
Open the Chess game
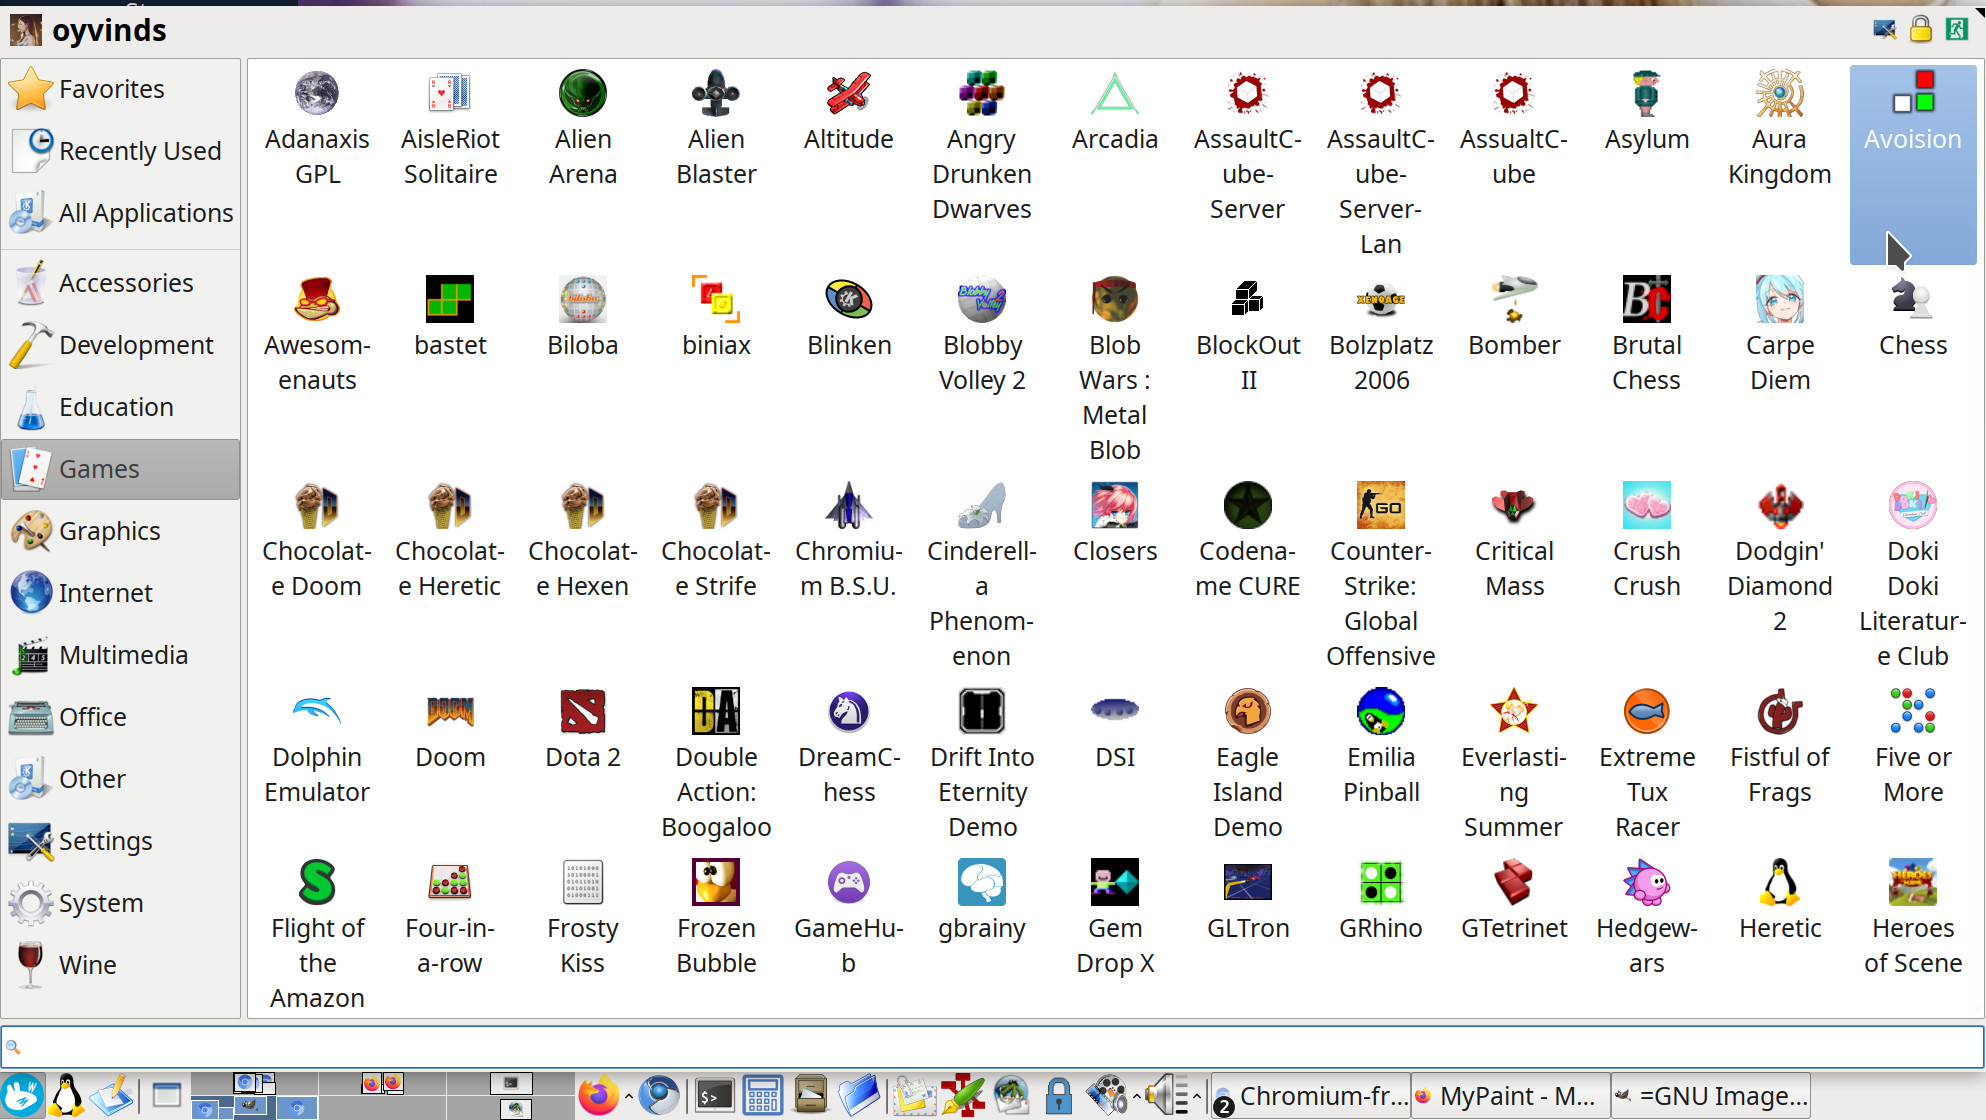click(x=1912, y=318)
